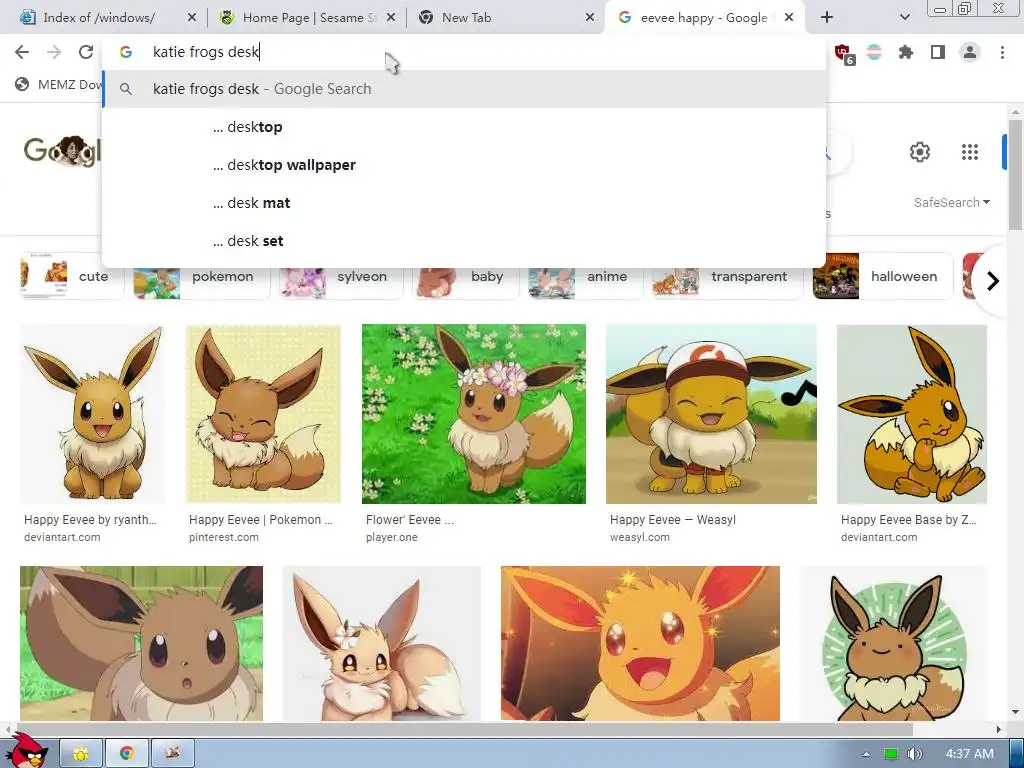1024x768 pixels.
Task: Open the uBlock Origin extension icon
Action: (x=843, y=53)
